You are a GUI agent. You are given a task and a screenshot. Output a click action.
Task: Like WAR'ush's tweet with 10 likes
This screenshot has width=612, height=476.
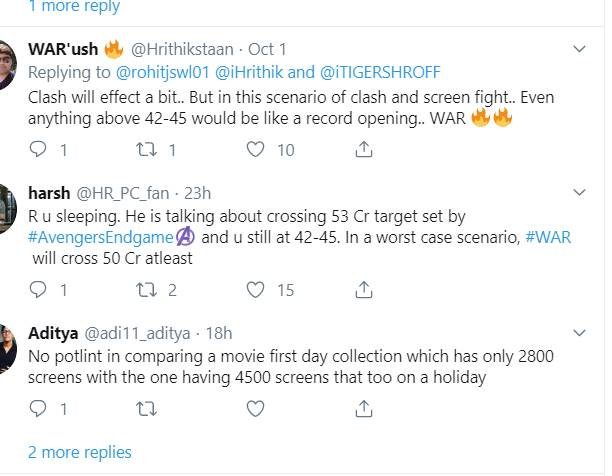click(256, 149)
